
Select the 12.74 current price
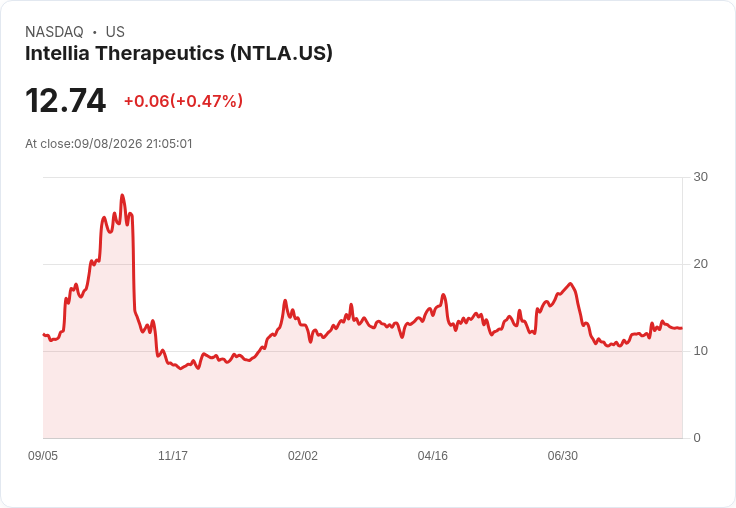tap(66, 100)
